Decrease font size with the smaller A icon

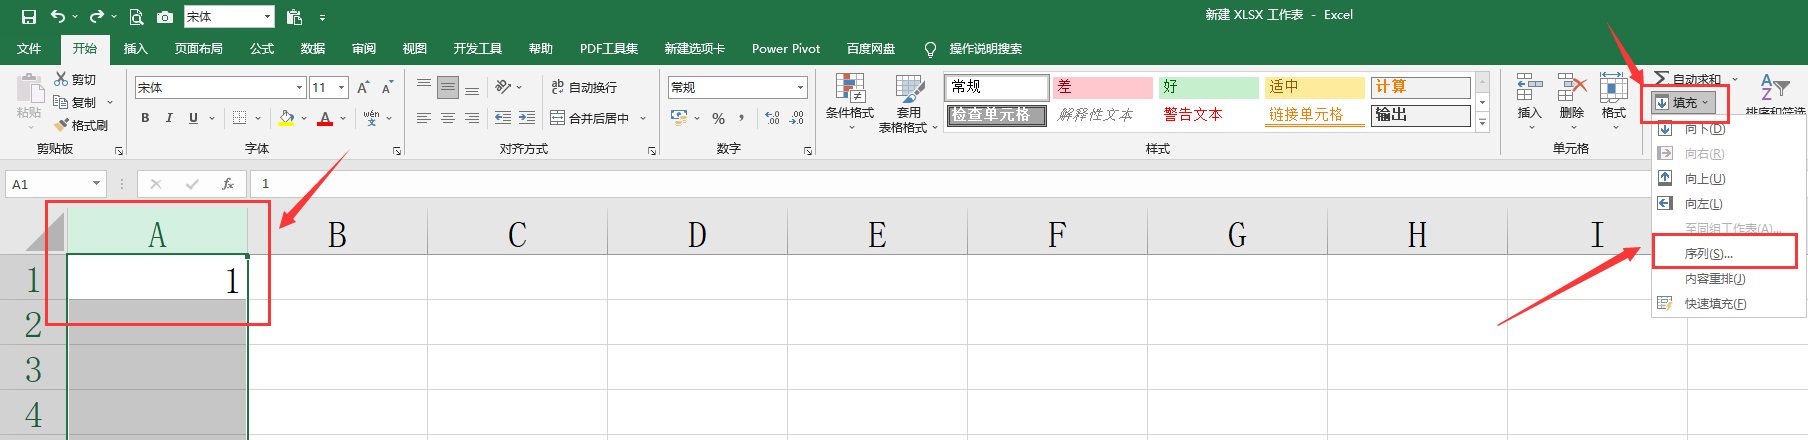click(387, 88)
